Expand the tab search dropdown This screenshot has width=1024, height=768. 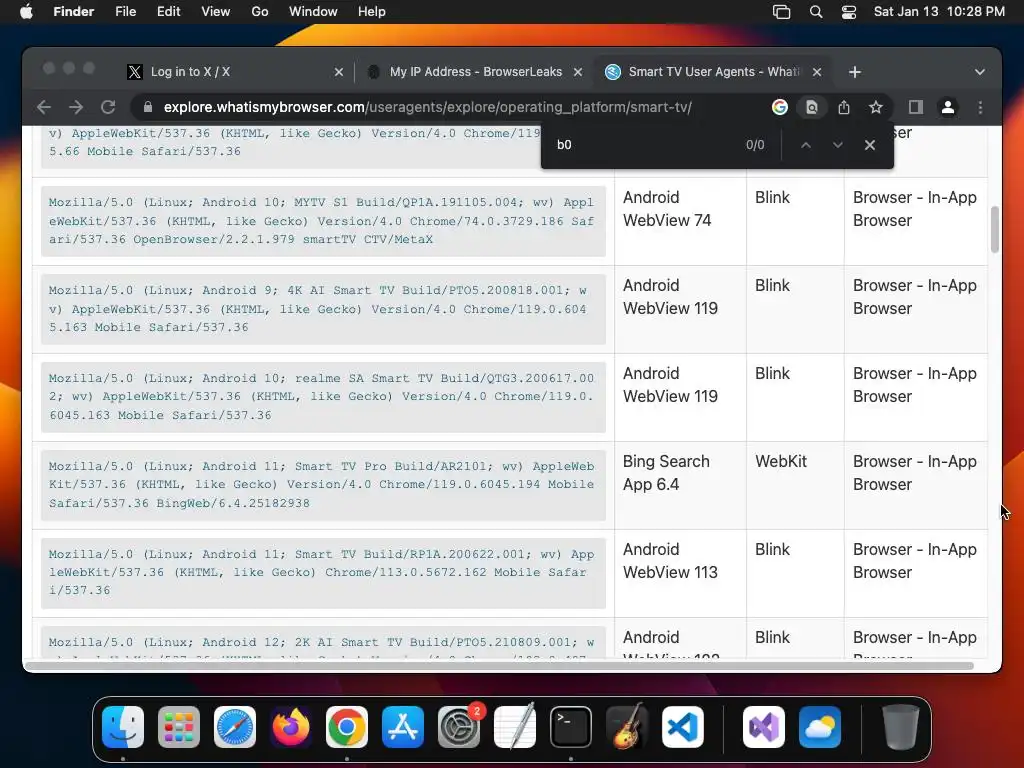pos(980,72)
